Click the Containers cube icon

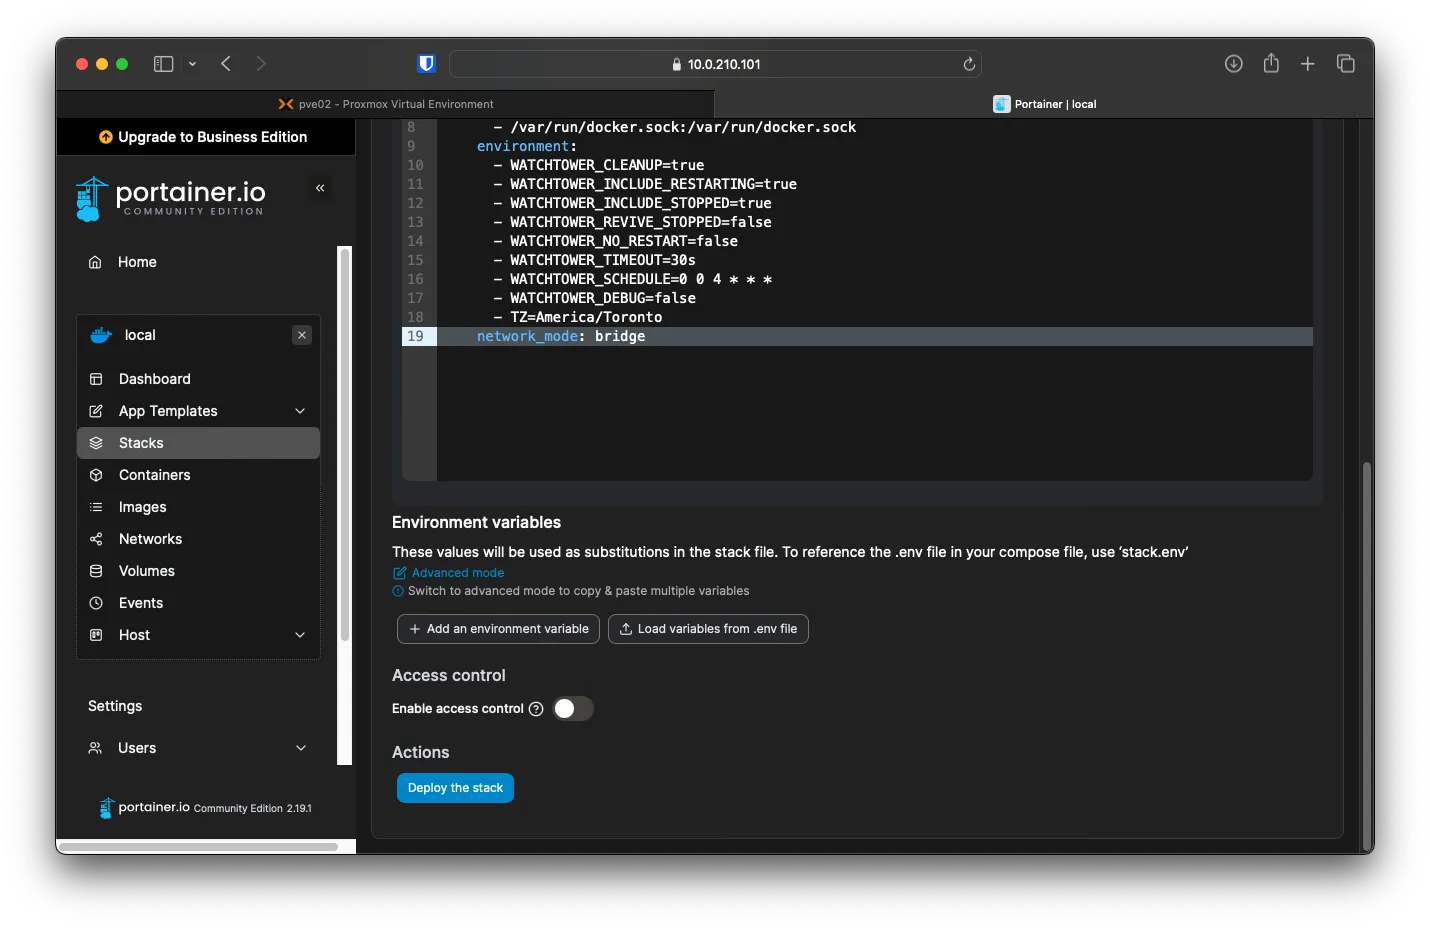(96, 475)
